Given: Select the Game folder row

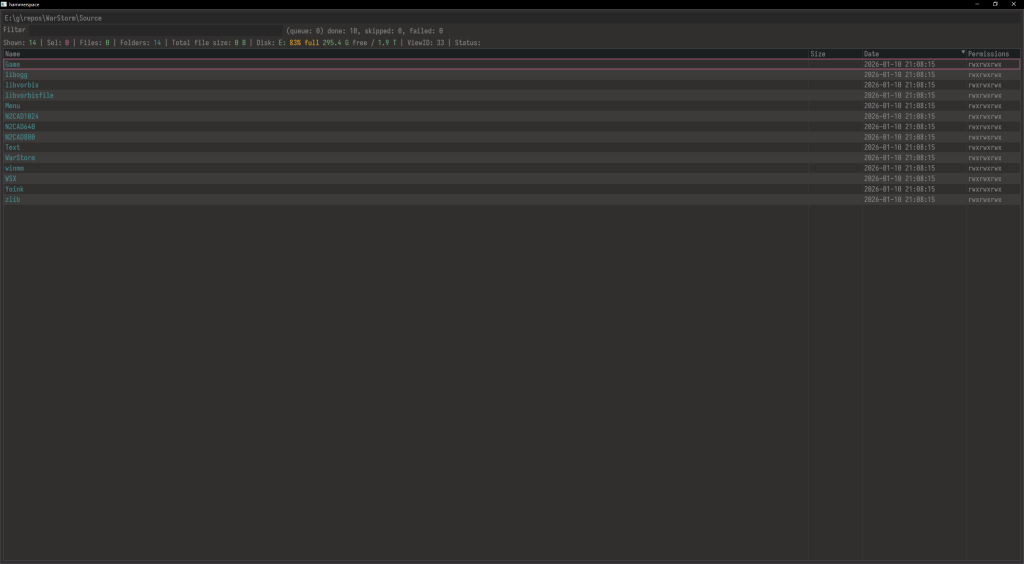Looking at the screenshot, I should tap(511, 65).
